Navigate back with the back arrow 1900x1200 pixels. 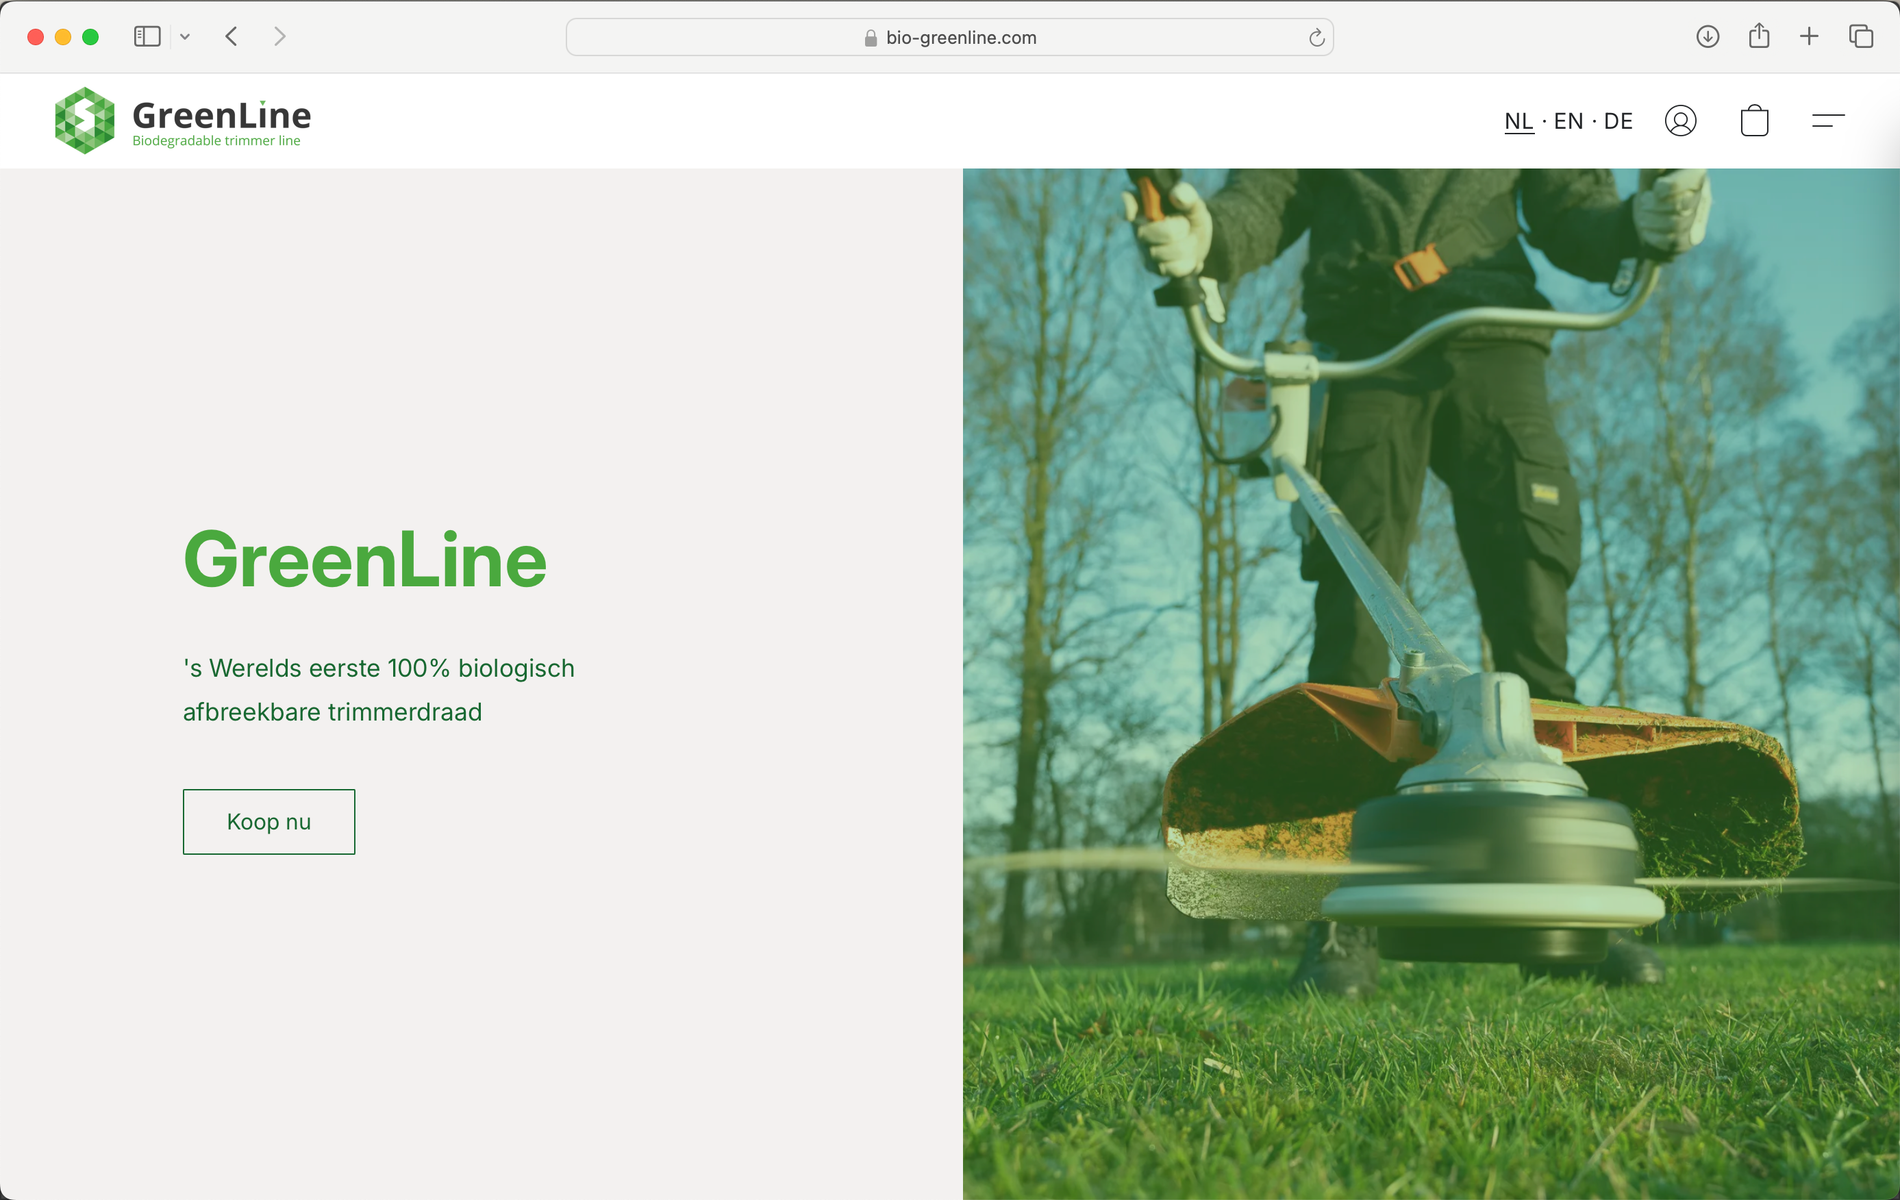click(x=230, y=36)
